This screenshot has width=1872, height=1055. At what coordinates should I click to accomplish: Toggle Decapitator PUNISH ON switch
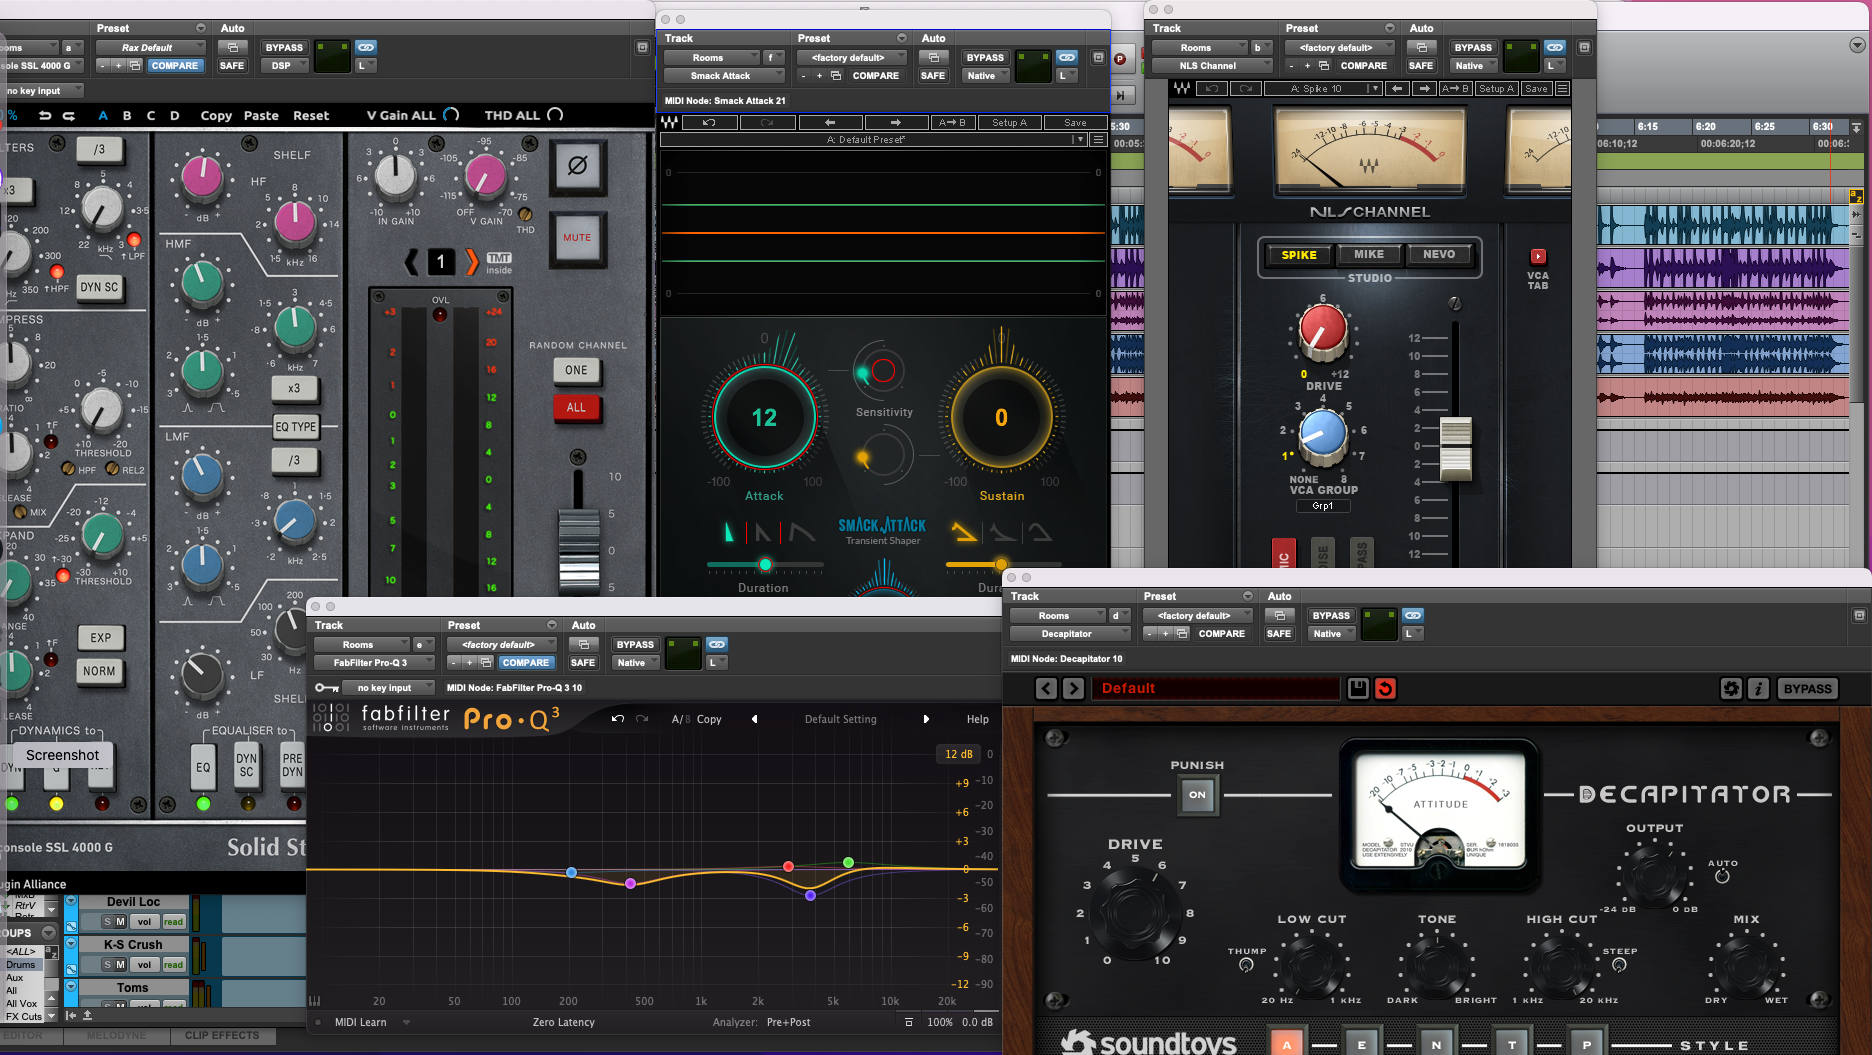1197,795
